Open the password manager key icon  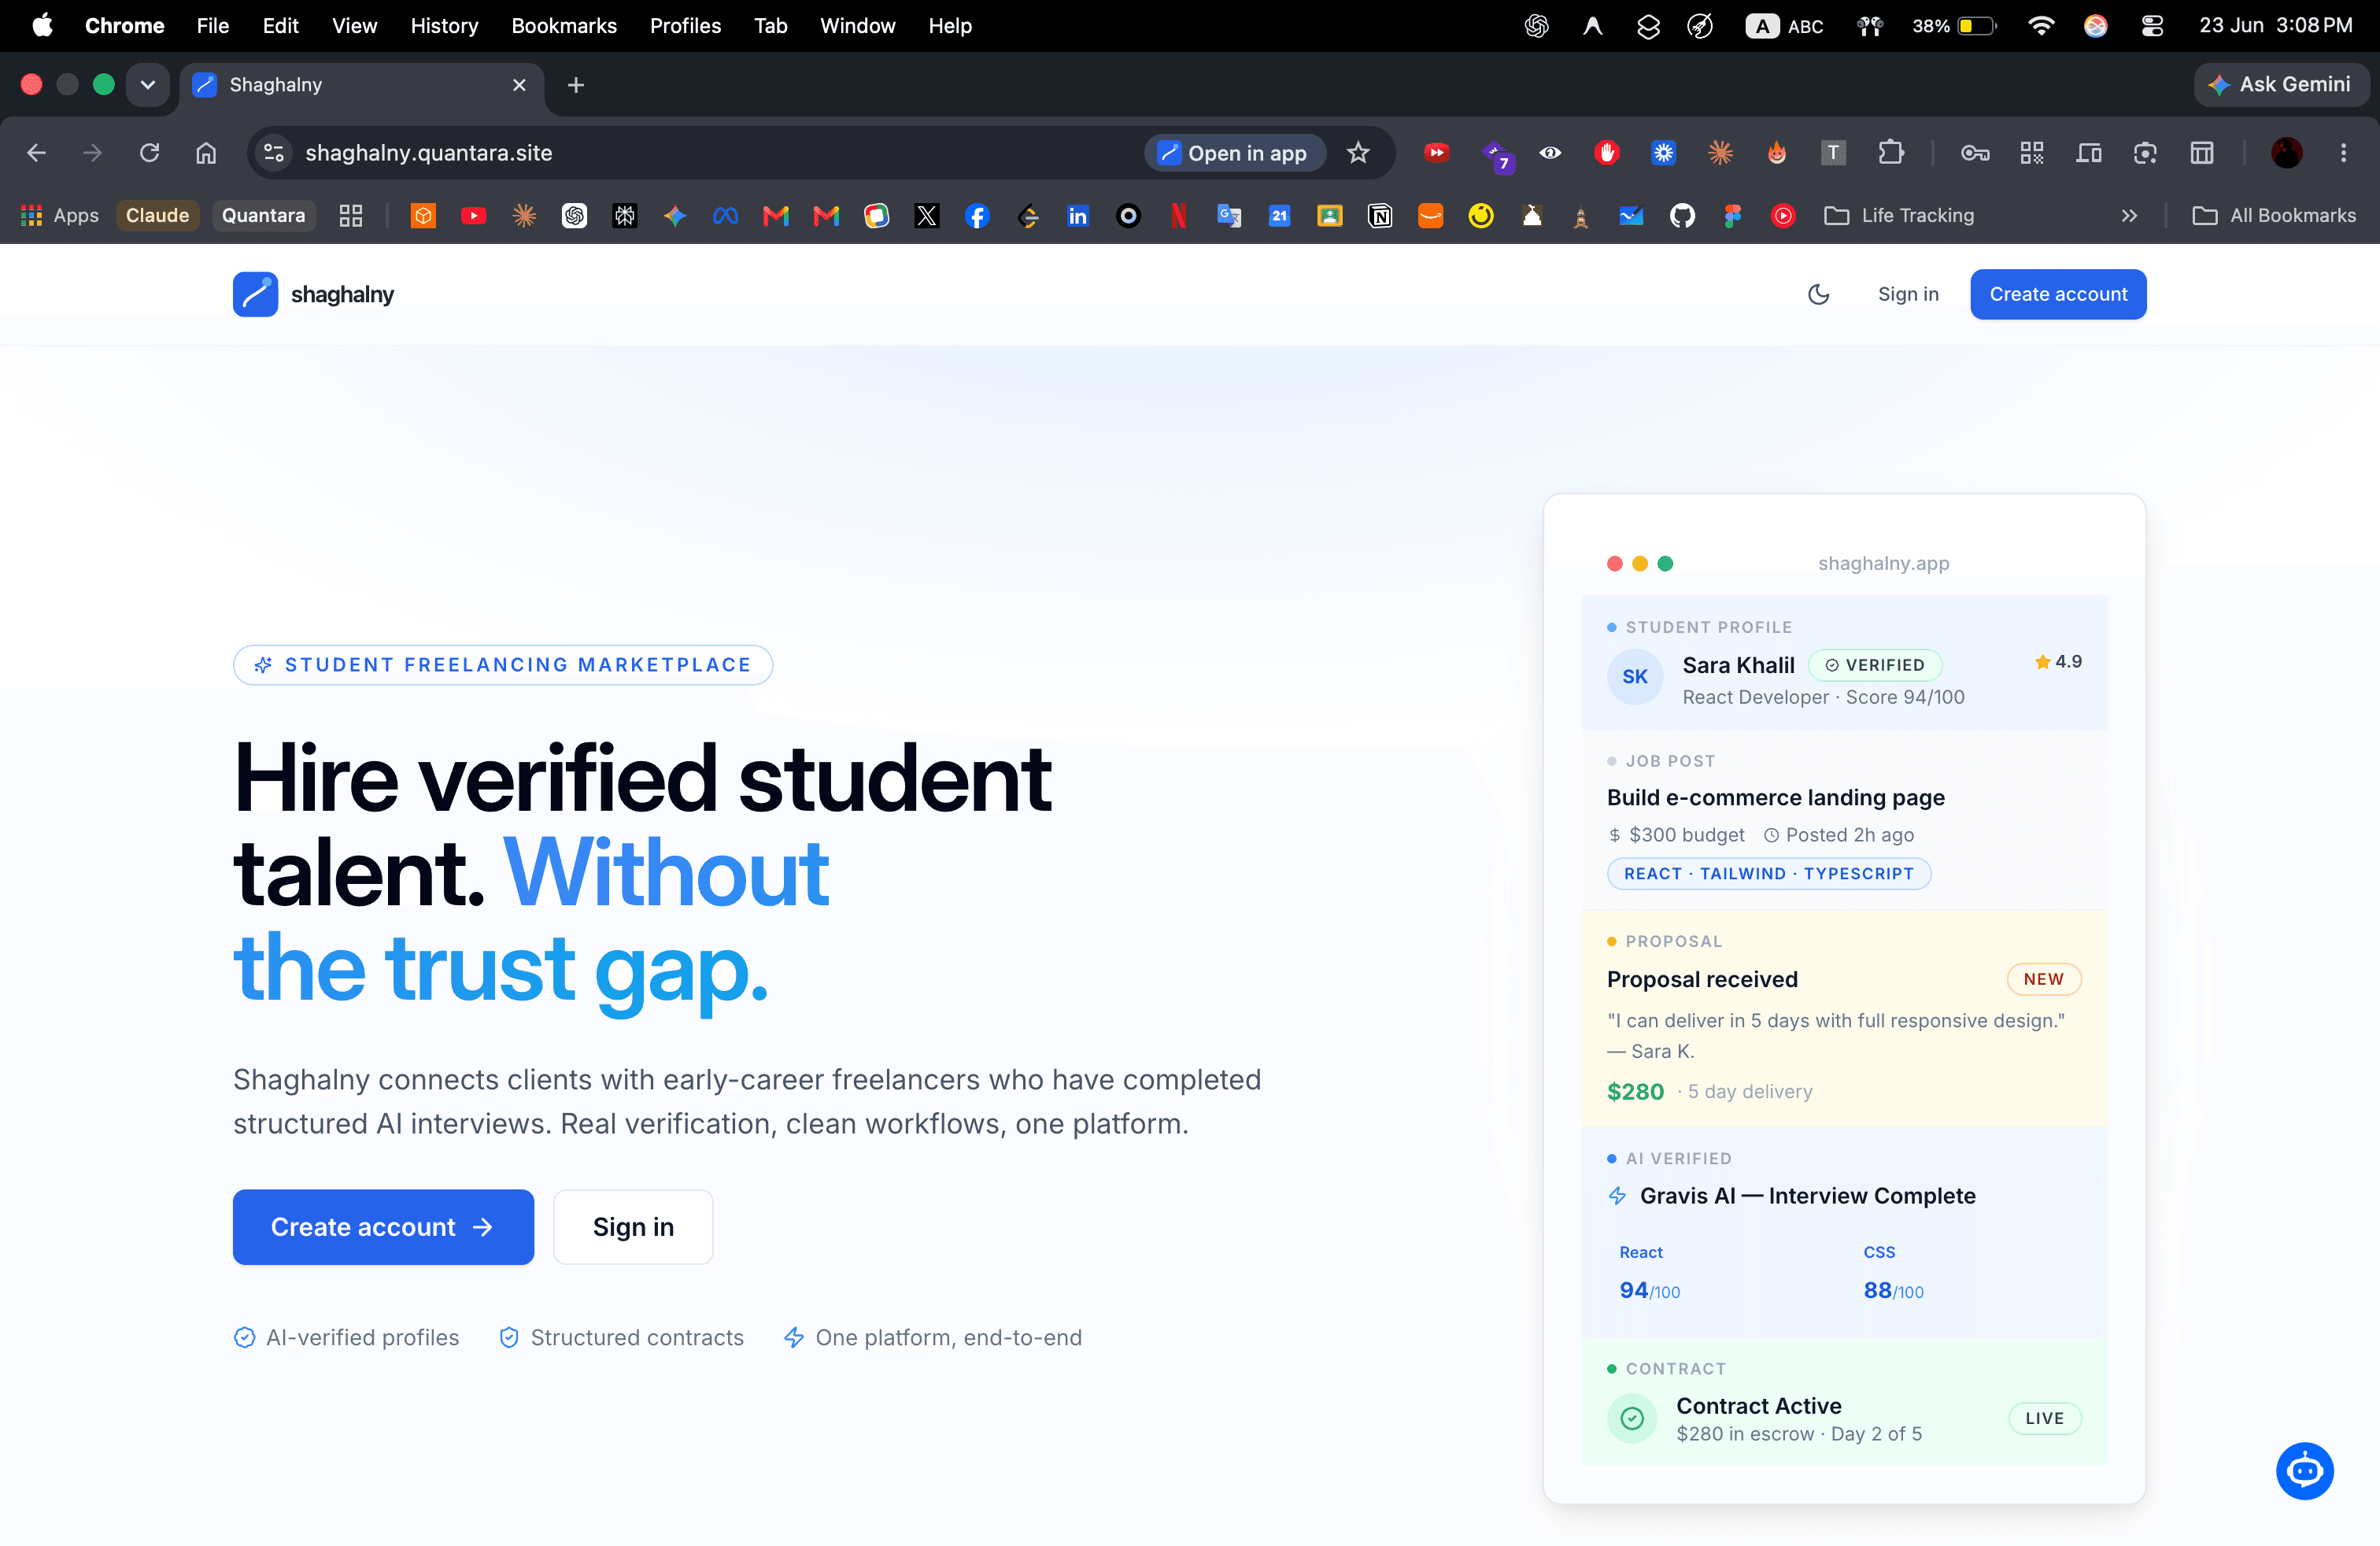(1974, 153)
